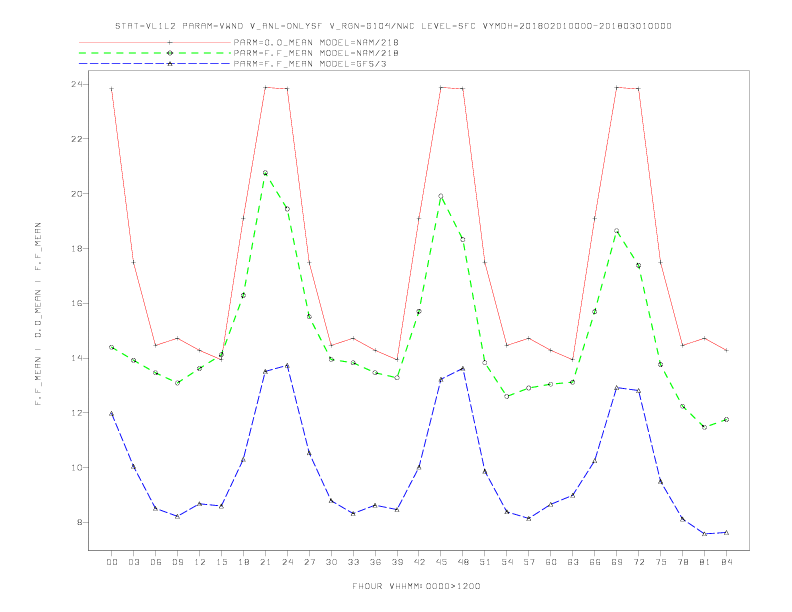Click the x-axis tick label 45
The image size is (792, 612).
pyautogui.click(x=441, y=562)
